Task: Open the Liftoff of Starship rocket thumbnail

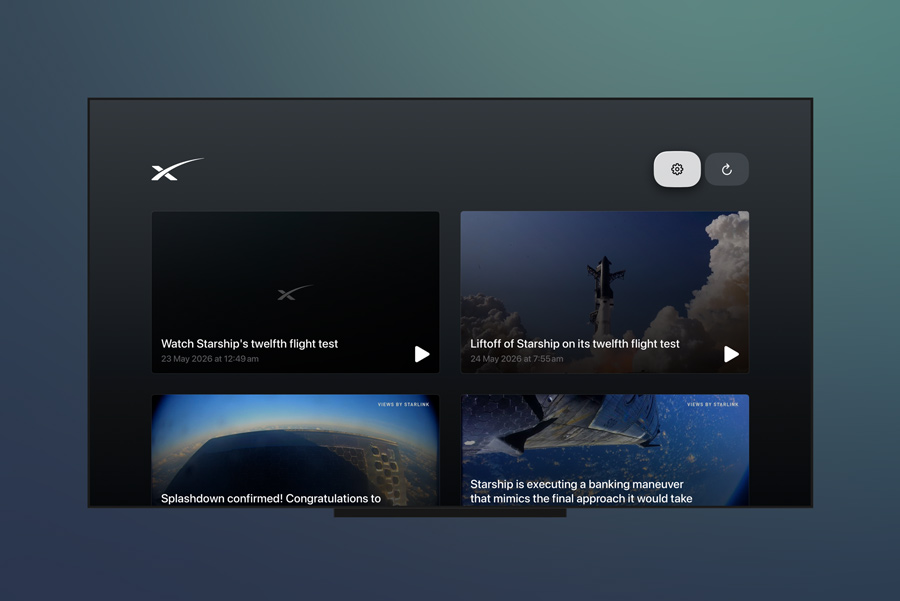Action: point(604,292)
